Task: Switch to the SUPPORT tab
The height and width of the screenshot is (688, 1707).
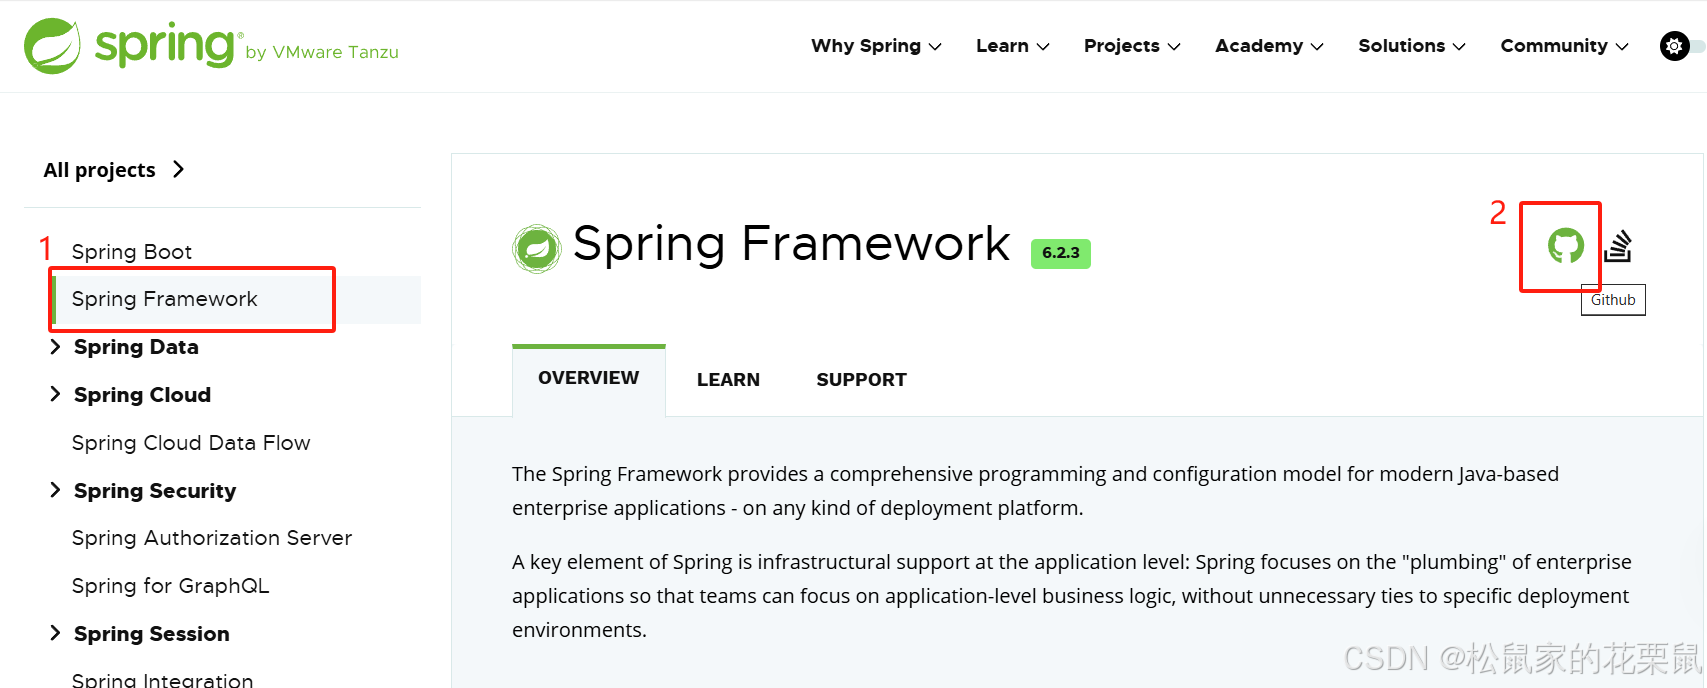Action: click(x=861, y=380)
